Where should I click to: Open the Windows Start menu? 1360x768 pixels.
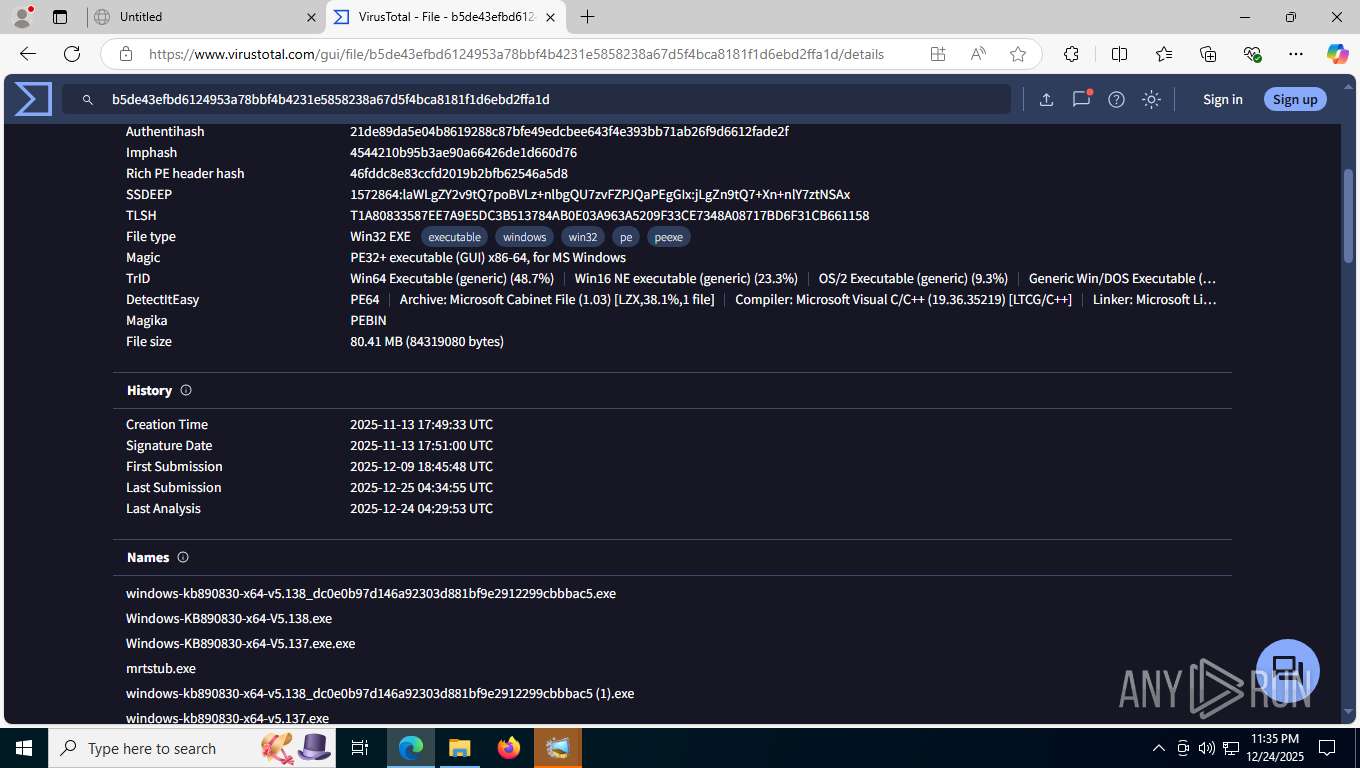click(x=23, y=748)
